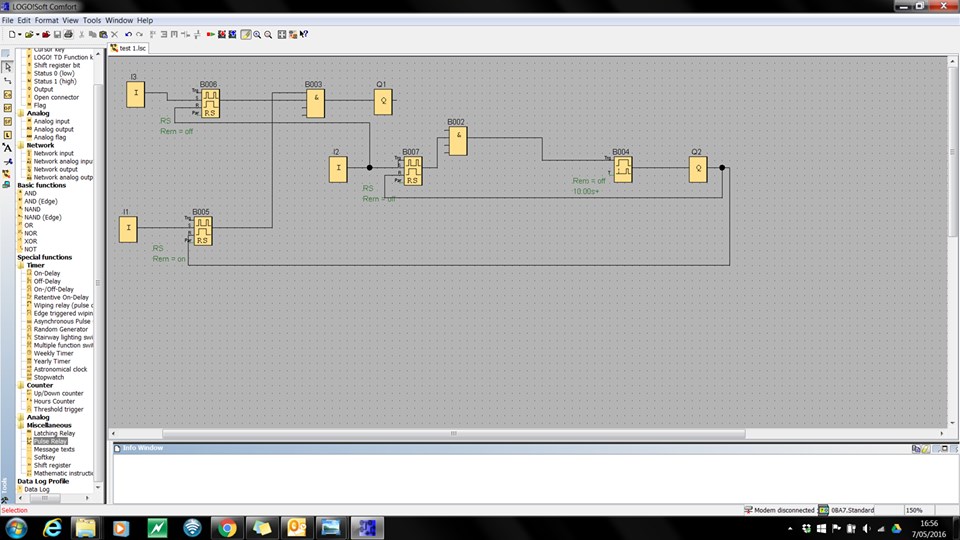This screenshot has width=960, height=540.
Task: Choose the connect wiring tool
Action: [x=7, y=80]
